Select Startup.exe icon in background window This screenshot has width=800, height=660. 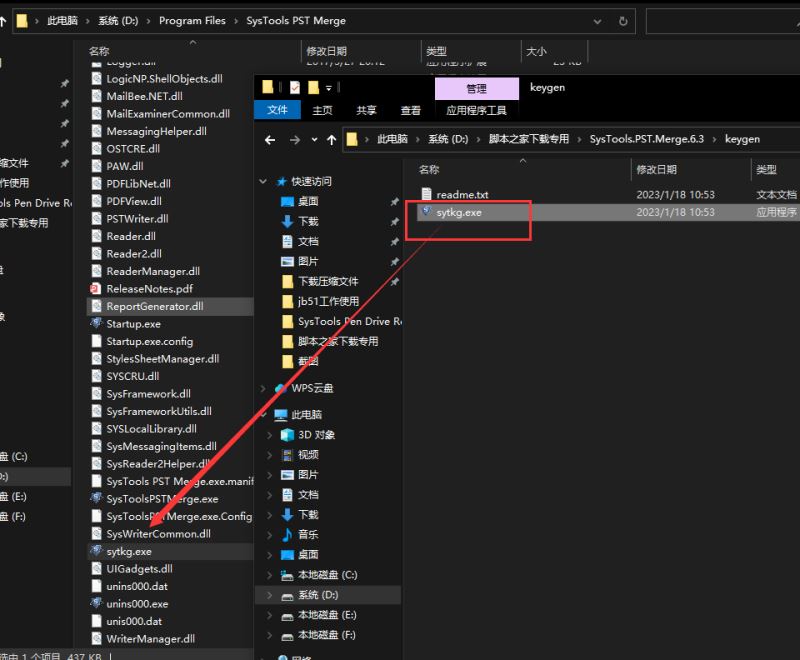[96, 323]
